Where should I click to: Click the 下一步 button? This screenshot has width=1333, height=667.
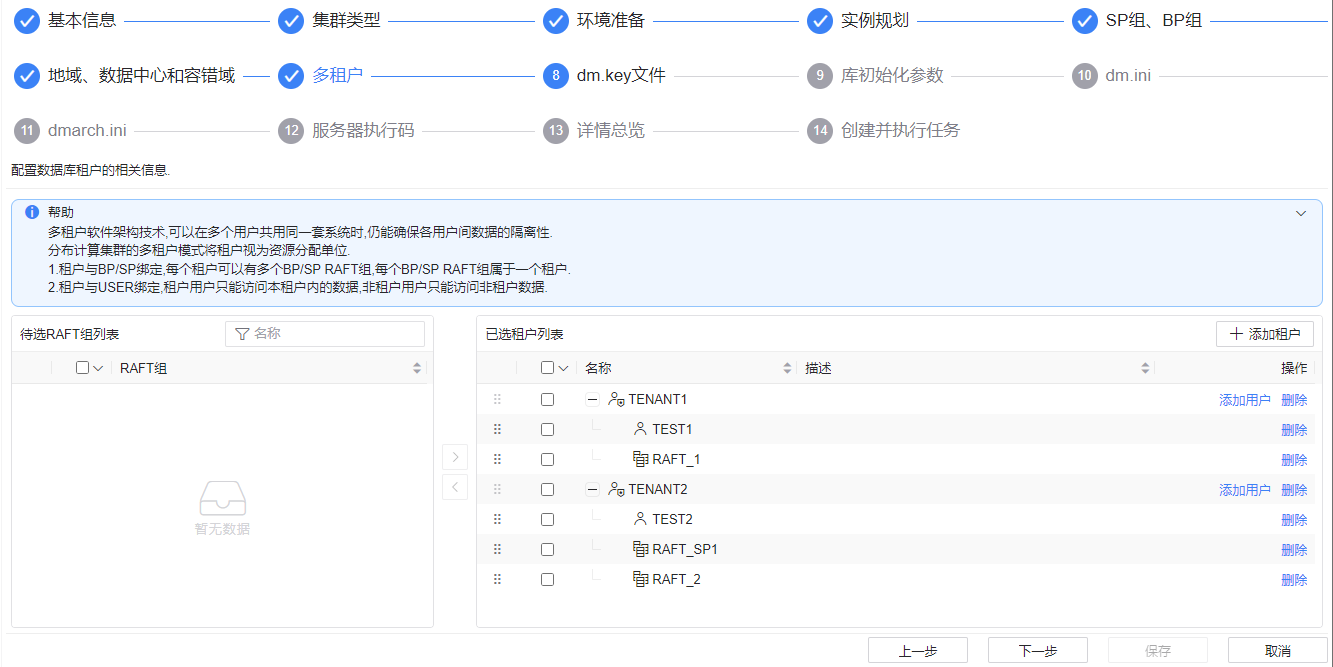click(x=1038, y=650)
